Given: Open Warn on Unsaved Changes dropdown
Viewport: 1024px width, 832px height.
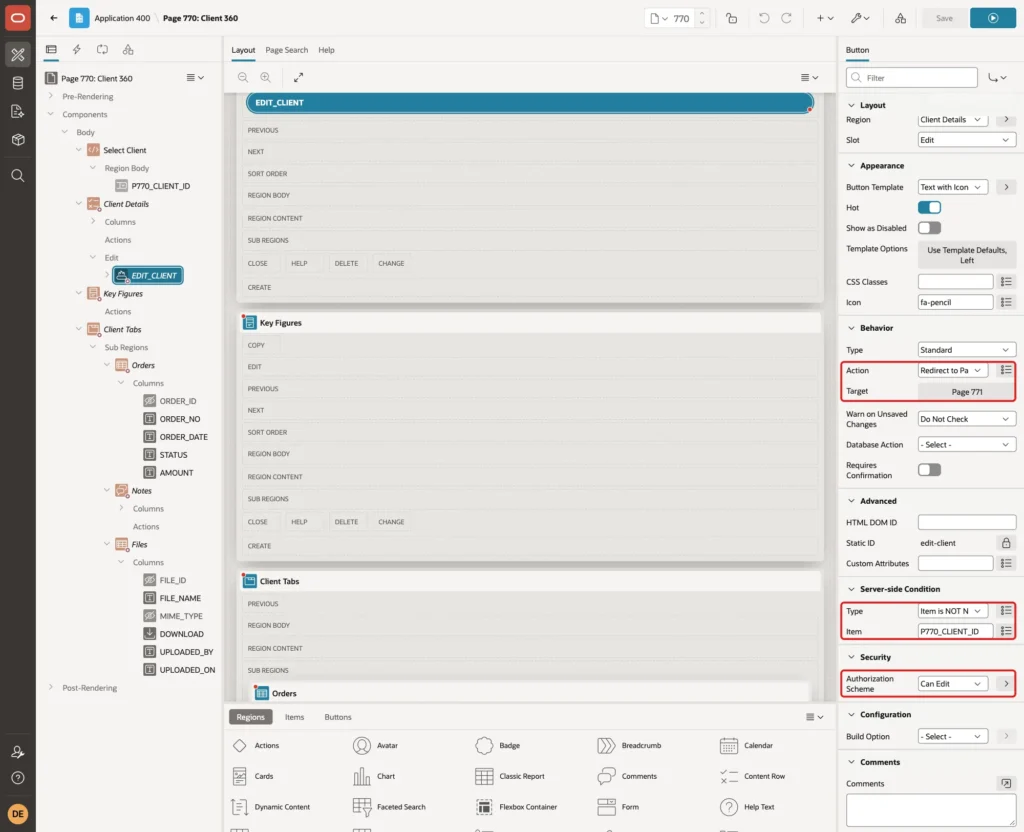Looking at the screenshot, I should tap(967, 419).
